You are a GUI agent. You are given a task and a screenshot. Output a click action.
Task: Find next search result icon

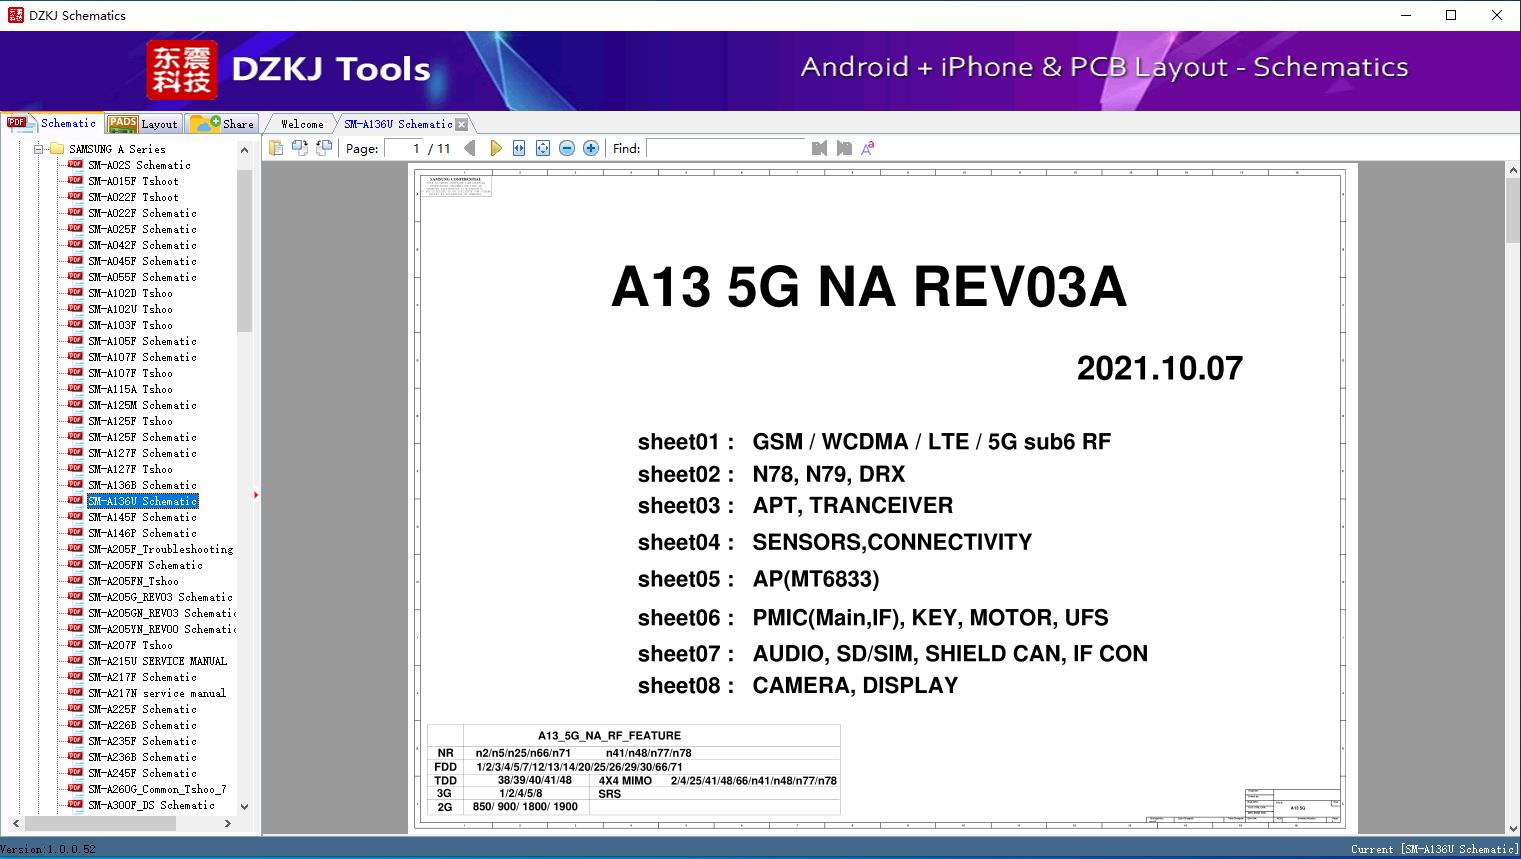[x=844, y=148]
